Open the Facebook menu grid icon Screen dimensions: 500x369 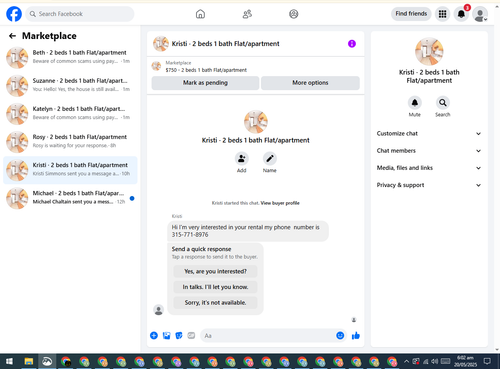[x=442, y=14]
